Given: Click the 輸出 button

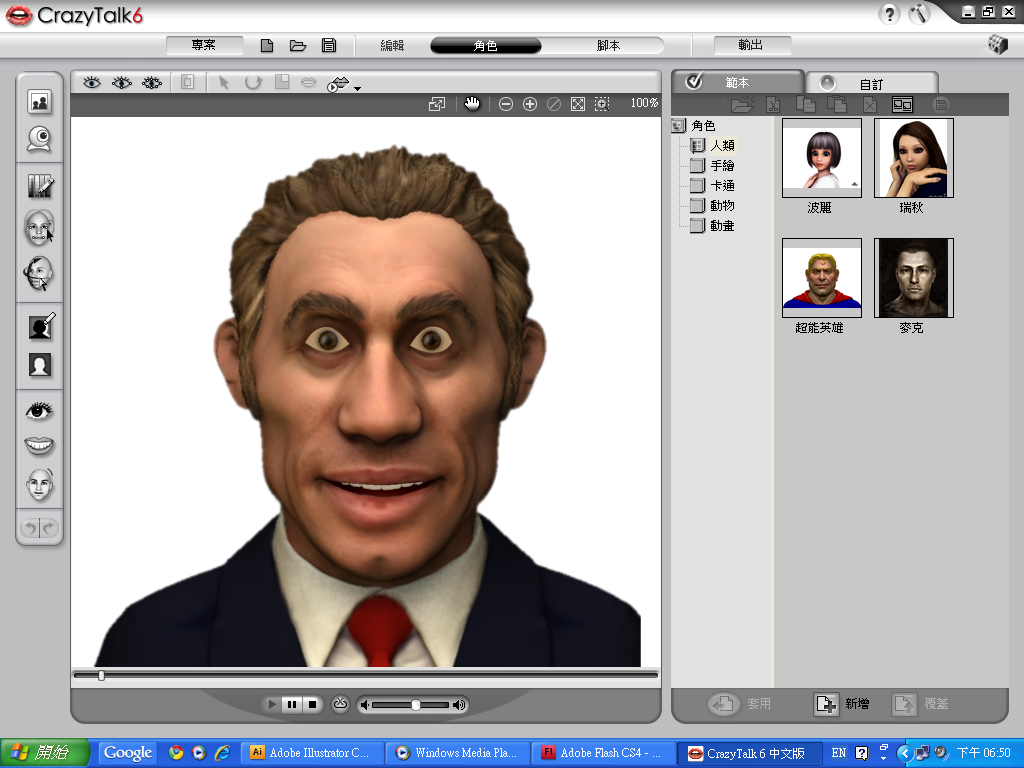Looking at the screenshot, I should coord(751,46).
